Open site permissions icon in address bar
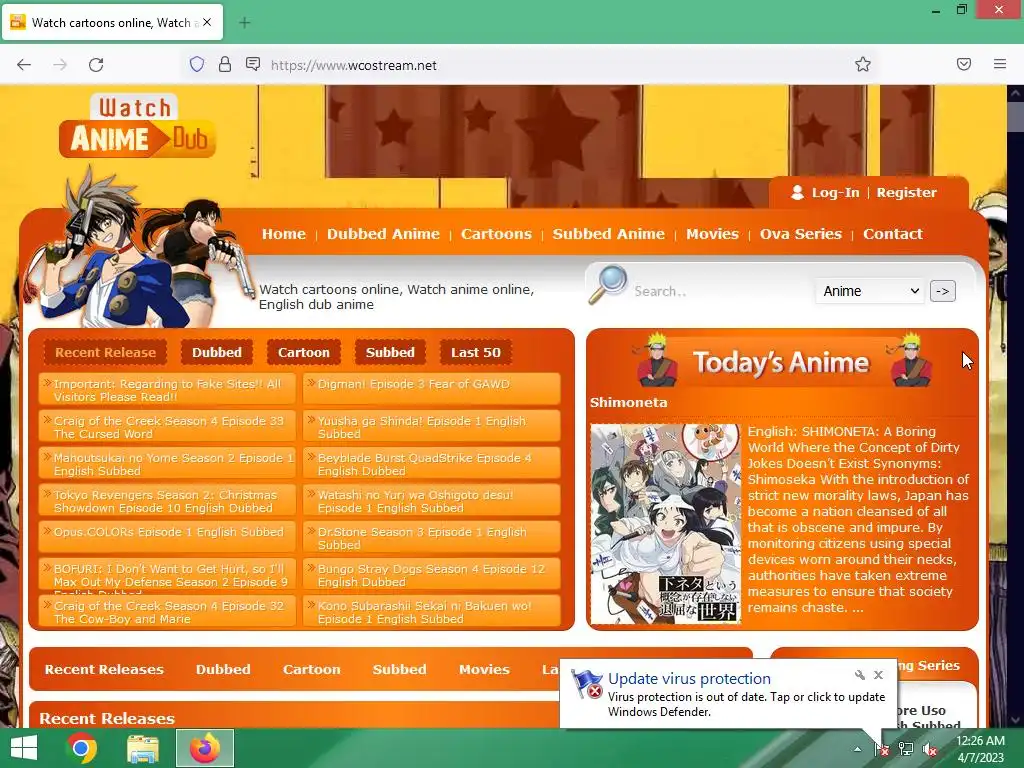 (x=253, y=64)
